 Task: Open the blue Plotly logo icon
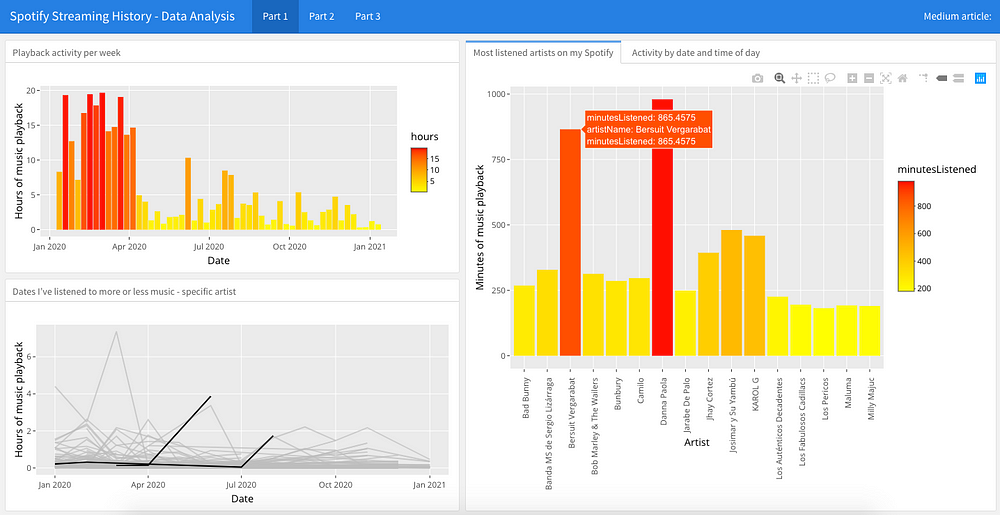point(980,78)
